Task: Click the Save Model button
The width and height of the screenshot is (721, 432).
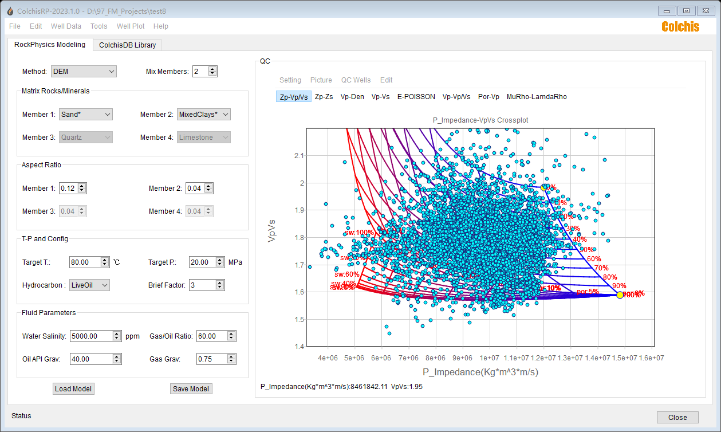Action: pos(191,389)
